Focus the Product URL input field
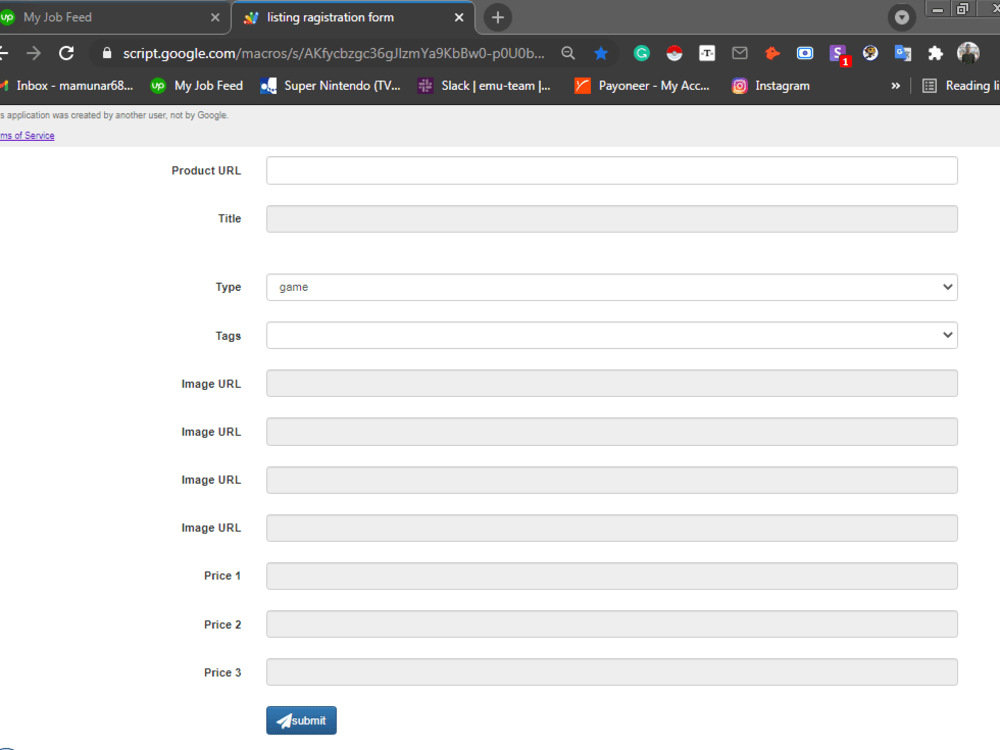Image resolution: width=1000 pixels, height=750 pixels. pyautogui.click(x=612, y=170)
